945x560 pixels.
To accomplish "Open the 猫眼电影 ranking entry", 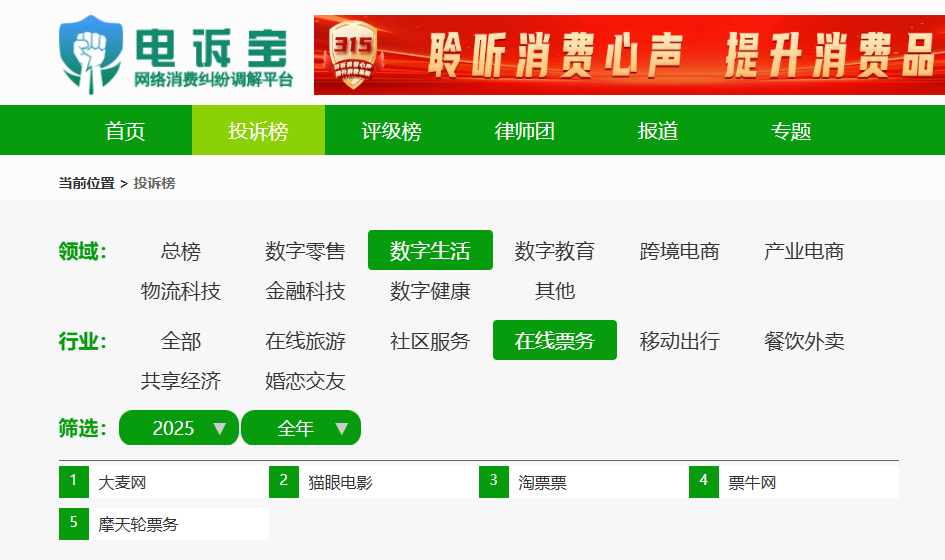I will click(x=340, y=483).
